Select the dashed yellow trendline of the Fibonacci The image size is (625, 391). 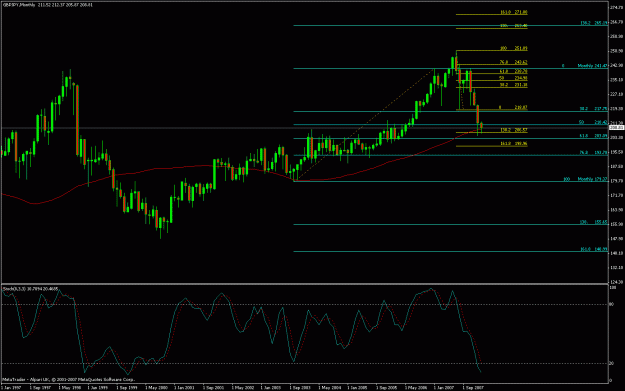click(x=365, y=125)
